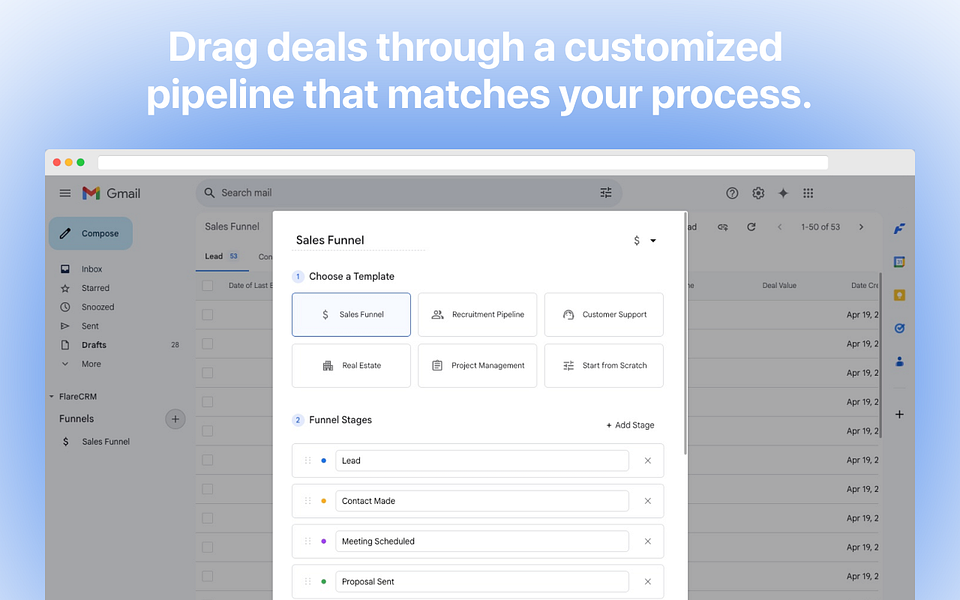Get add-ons plus icon in side panel
Image resolution: width=960 pixels, height=600 pixels.
899,414
